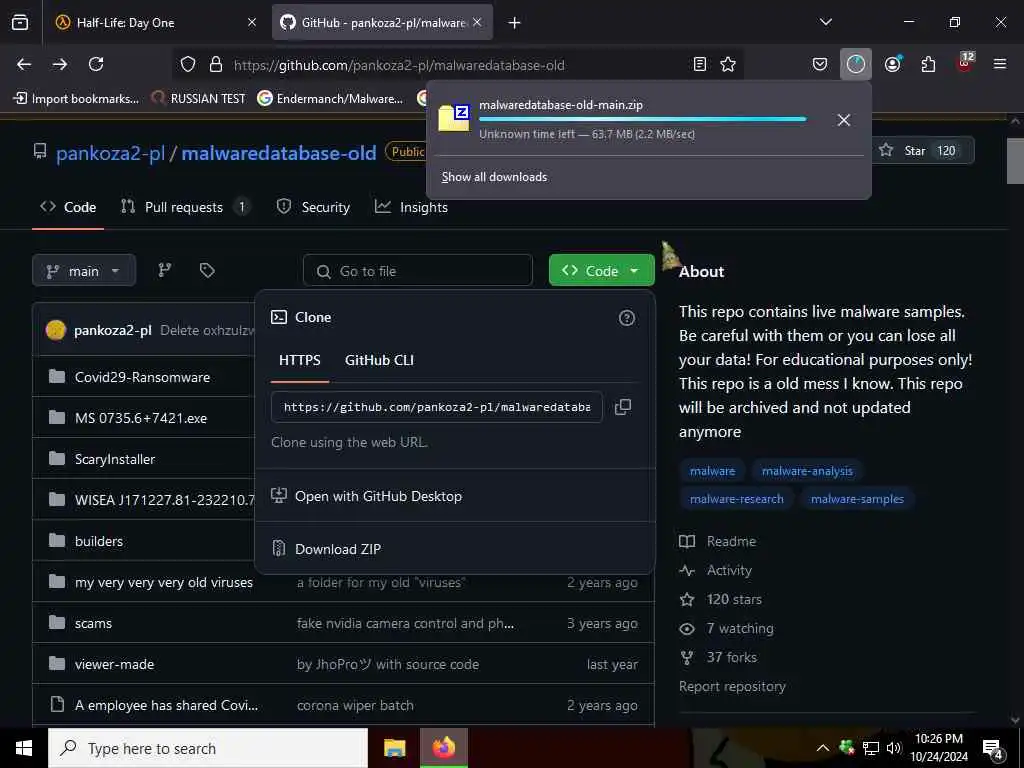Focus the Go to file search field
The image size is (1024, 768).
click(x=418, y=270)
